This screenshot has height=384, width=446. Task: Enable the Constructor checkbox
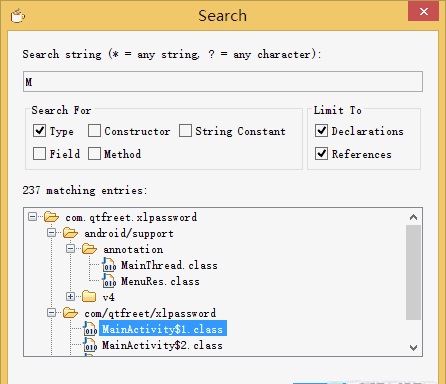click(94, 131)
